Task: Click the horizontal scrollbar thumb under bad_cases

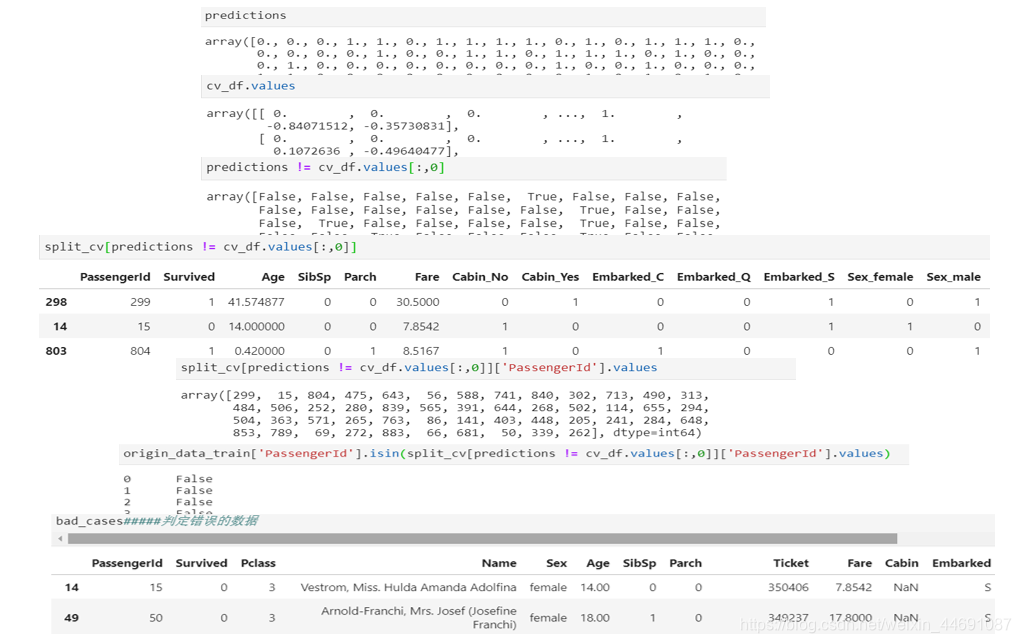Action: click(x=483, y=539)
